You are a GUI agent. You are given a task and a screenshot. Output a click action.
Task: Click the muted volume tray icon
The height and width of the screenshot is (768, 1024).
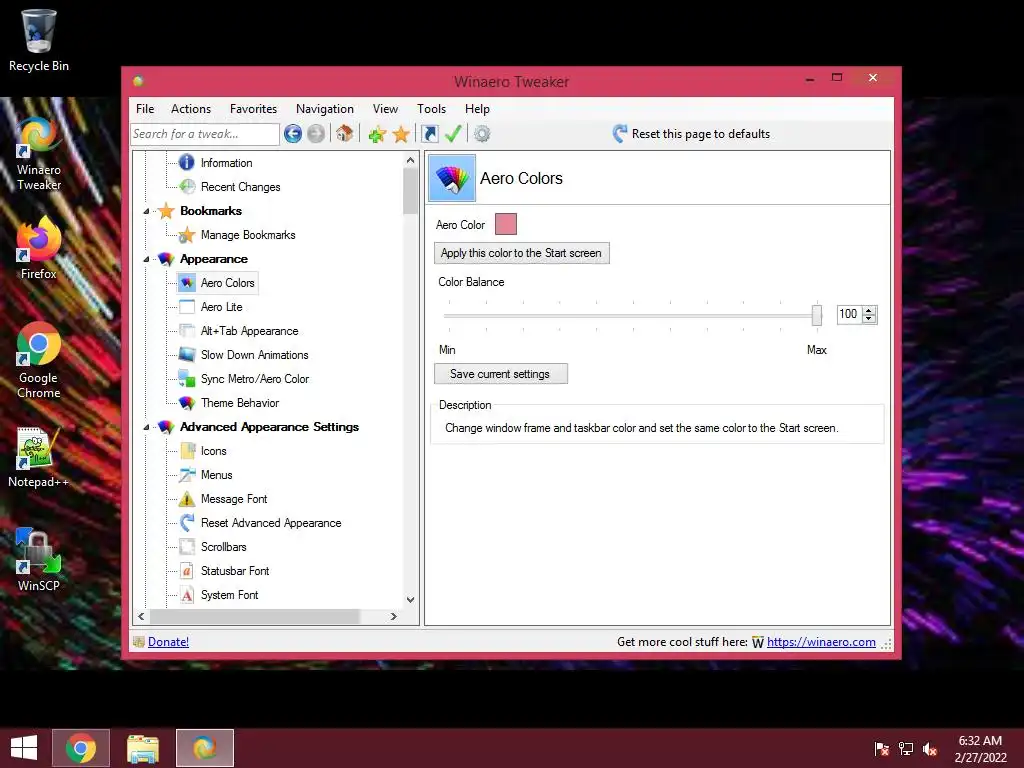[930, 749]
